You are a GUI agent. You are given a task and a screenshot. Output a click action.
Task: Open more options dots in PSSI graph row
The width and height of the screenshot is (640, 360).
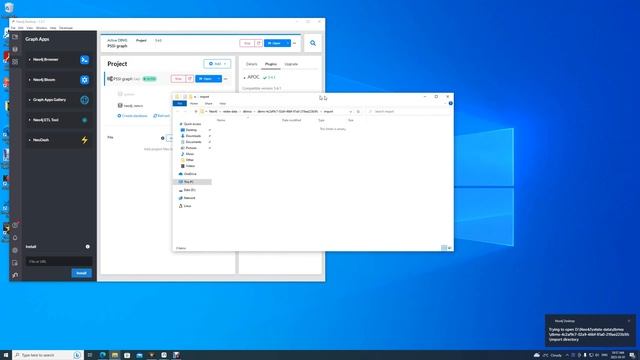[x=225, y=79]
